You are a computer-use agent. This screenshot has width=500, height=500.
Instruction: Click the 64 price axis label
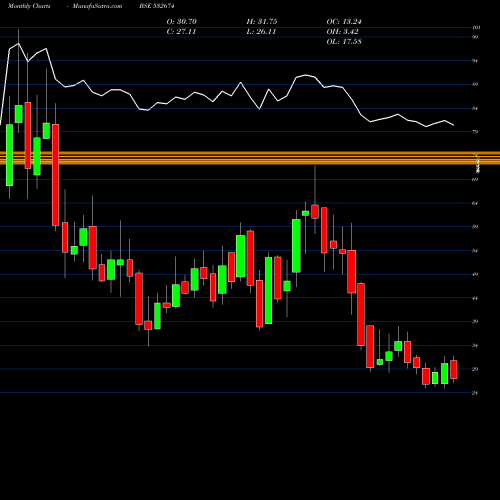click(x=475, y=203)
